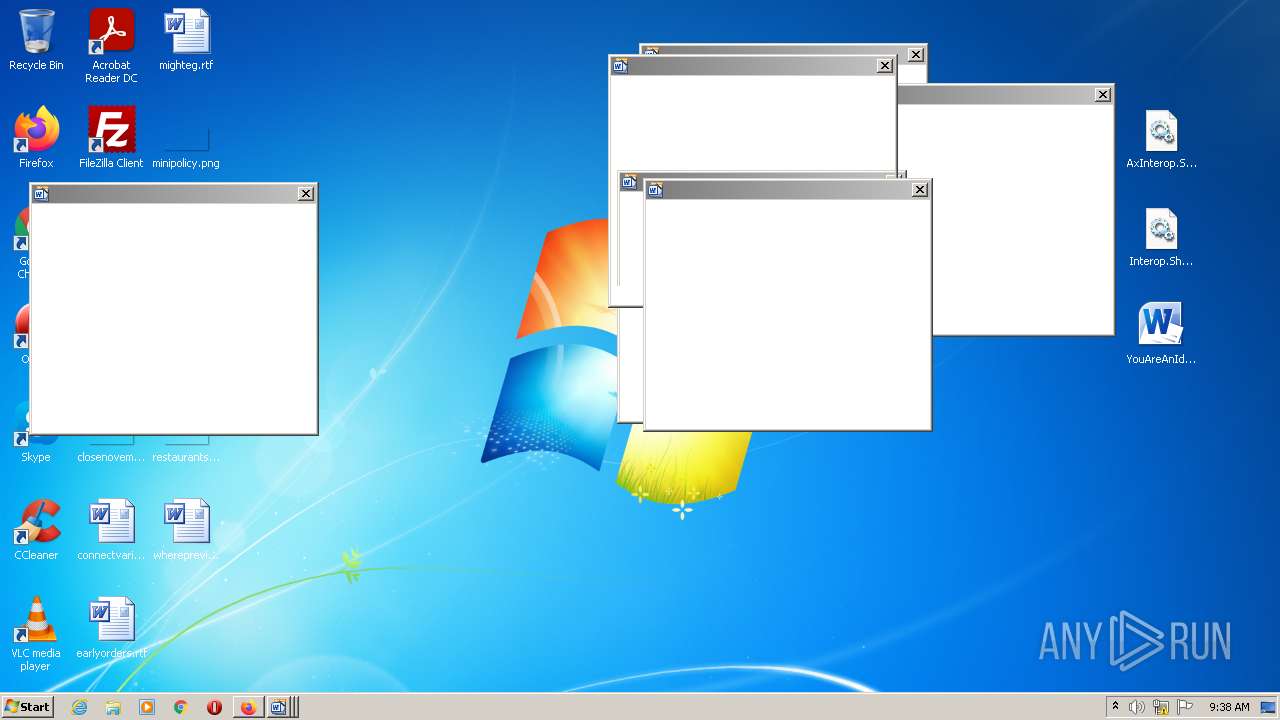Image resolution: width=1280 pixels, height=720 pixels.
Task: Click Word icon in left window title bar
Action: pyautogui.click(x=41, y=194)
